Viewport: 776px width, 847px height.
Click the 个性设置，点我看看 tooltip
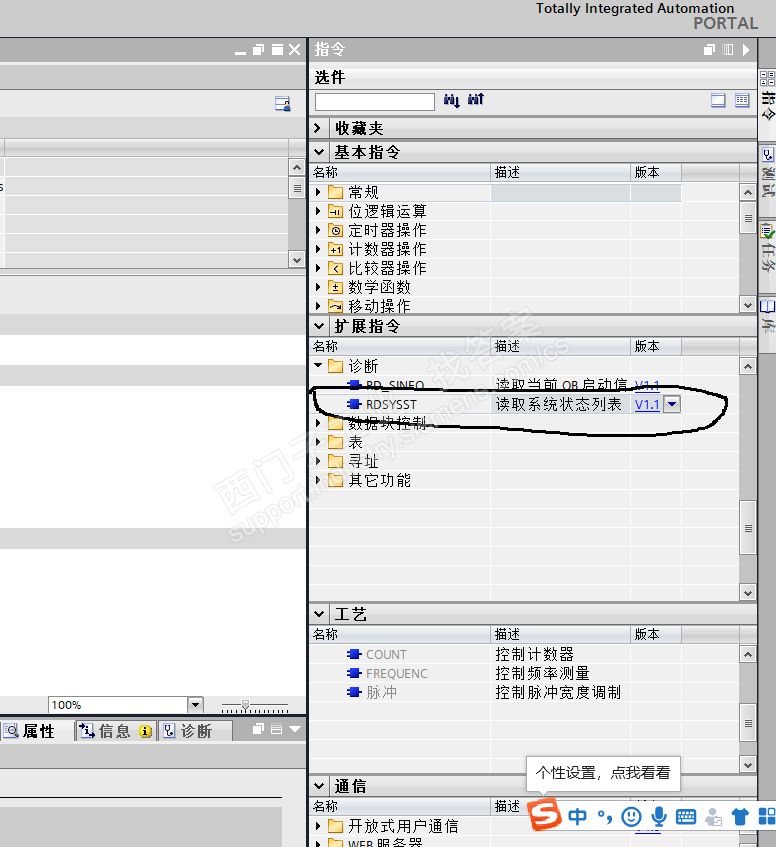pyautogui.click(x=603, y=773)
